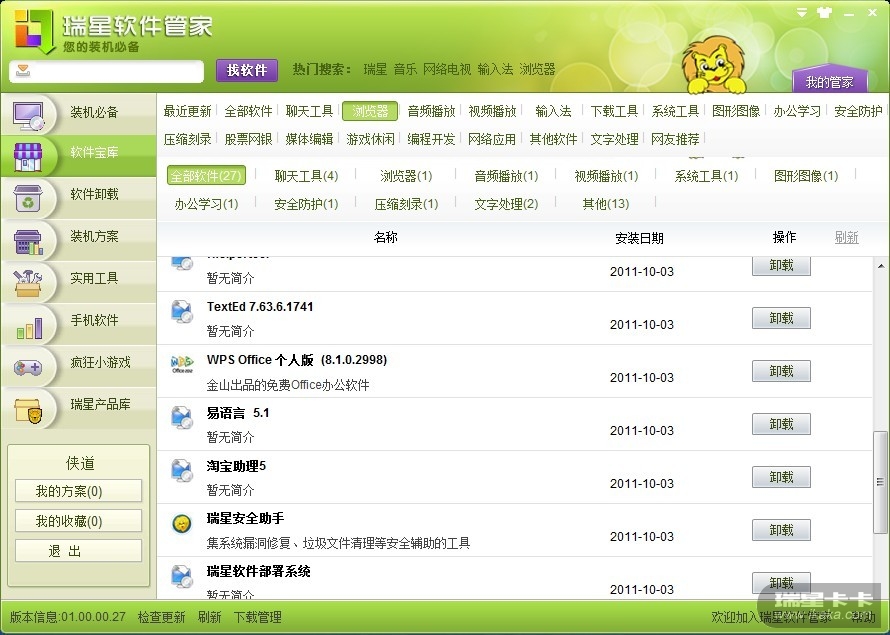Click 瑞星安全助手 lion icon

182,523
